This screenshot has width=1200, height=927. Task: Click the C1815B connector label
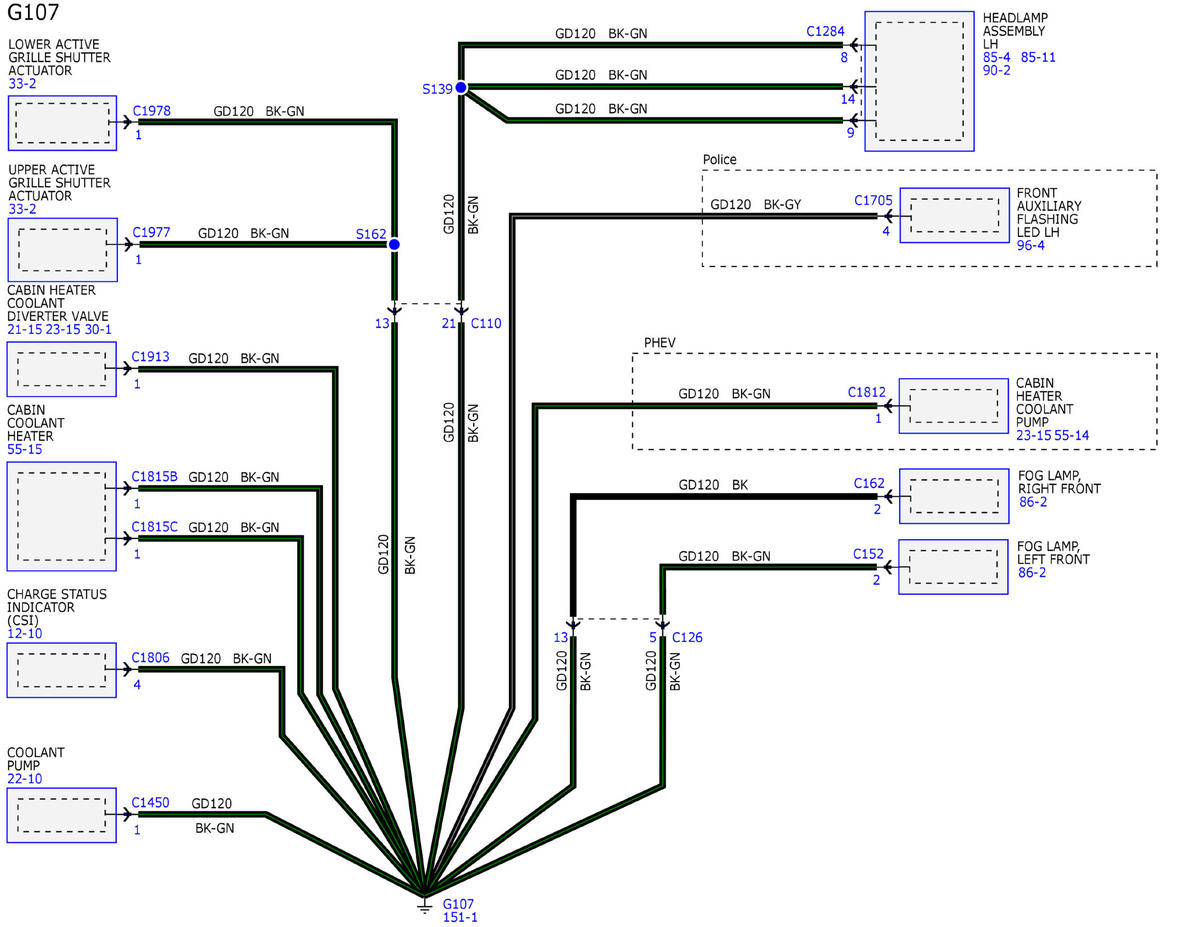pos(155,477)
